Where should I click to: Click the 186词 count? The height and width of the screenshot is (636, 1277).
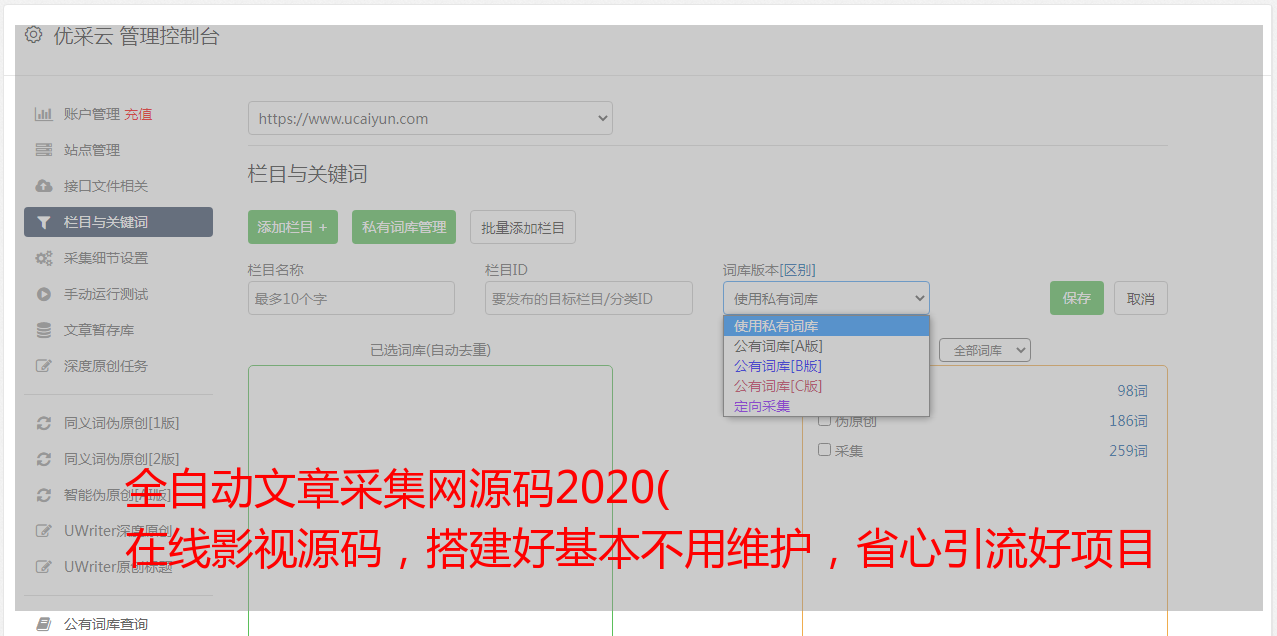coord(1128,421)
